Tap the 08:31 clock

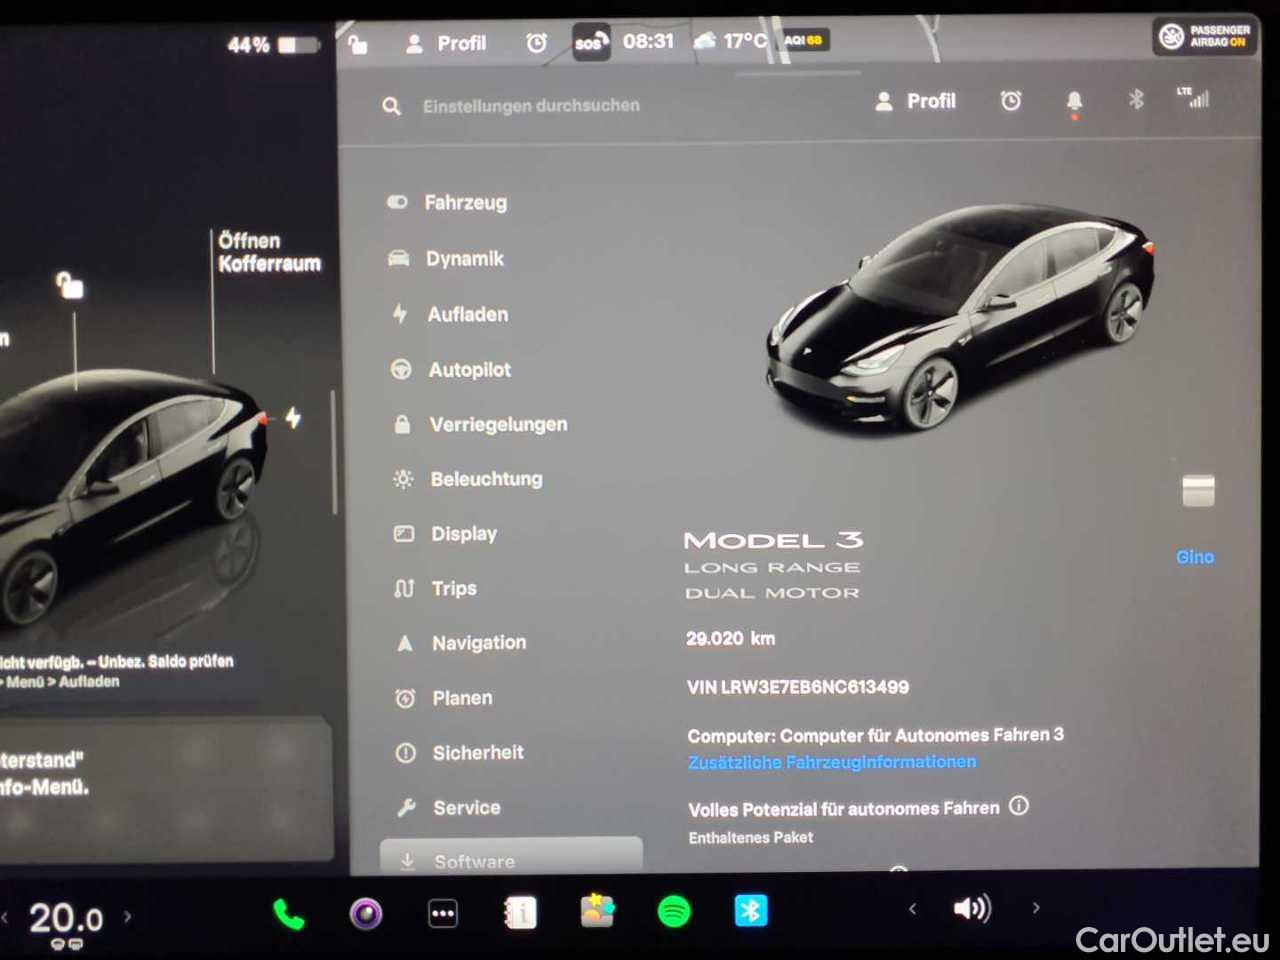coord(648,41)
